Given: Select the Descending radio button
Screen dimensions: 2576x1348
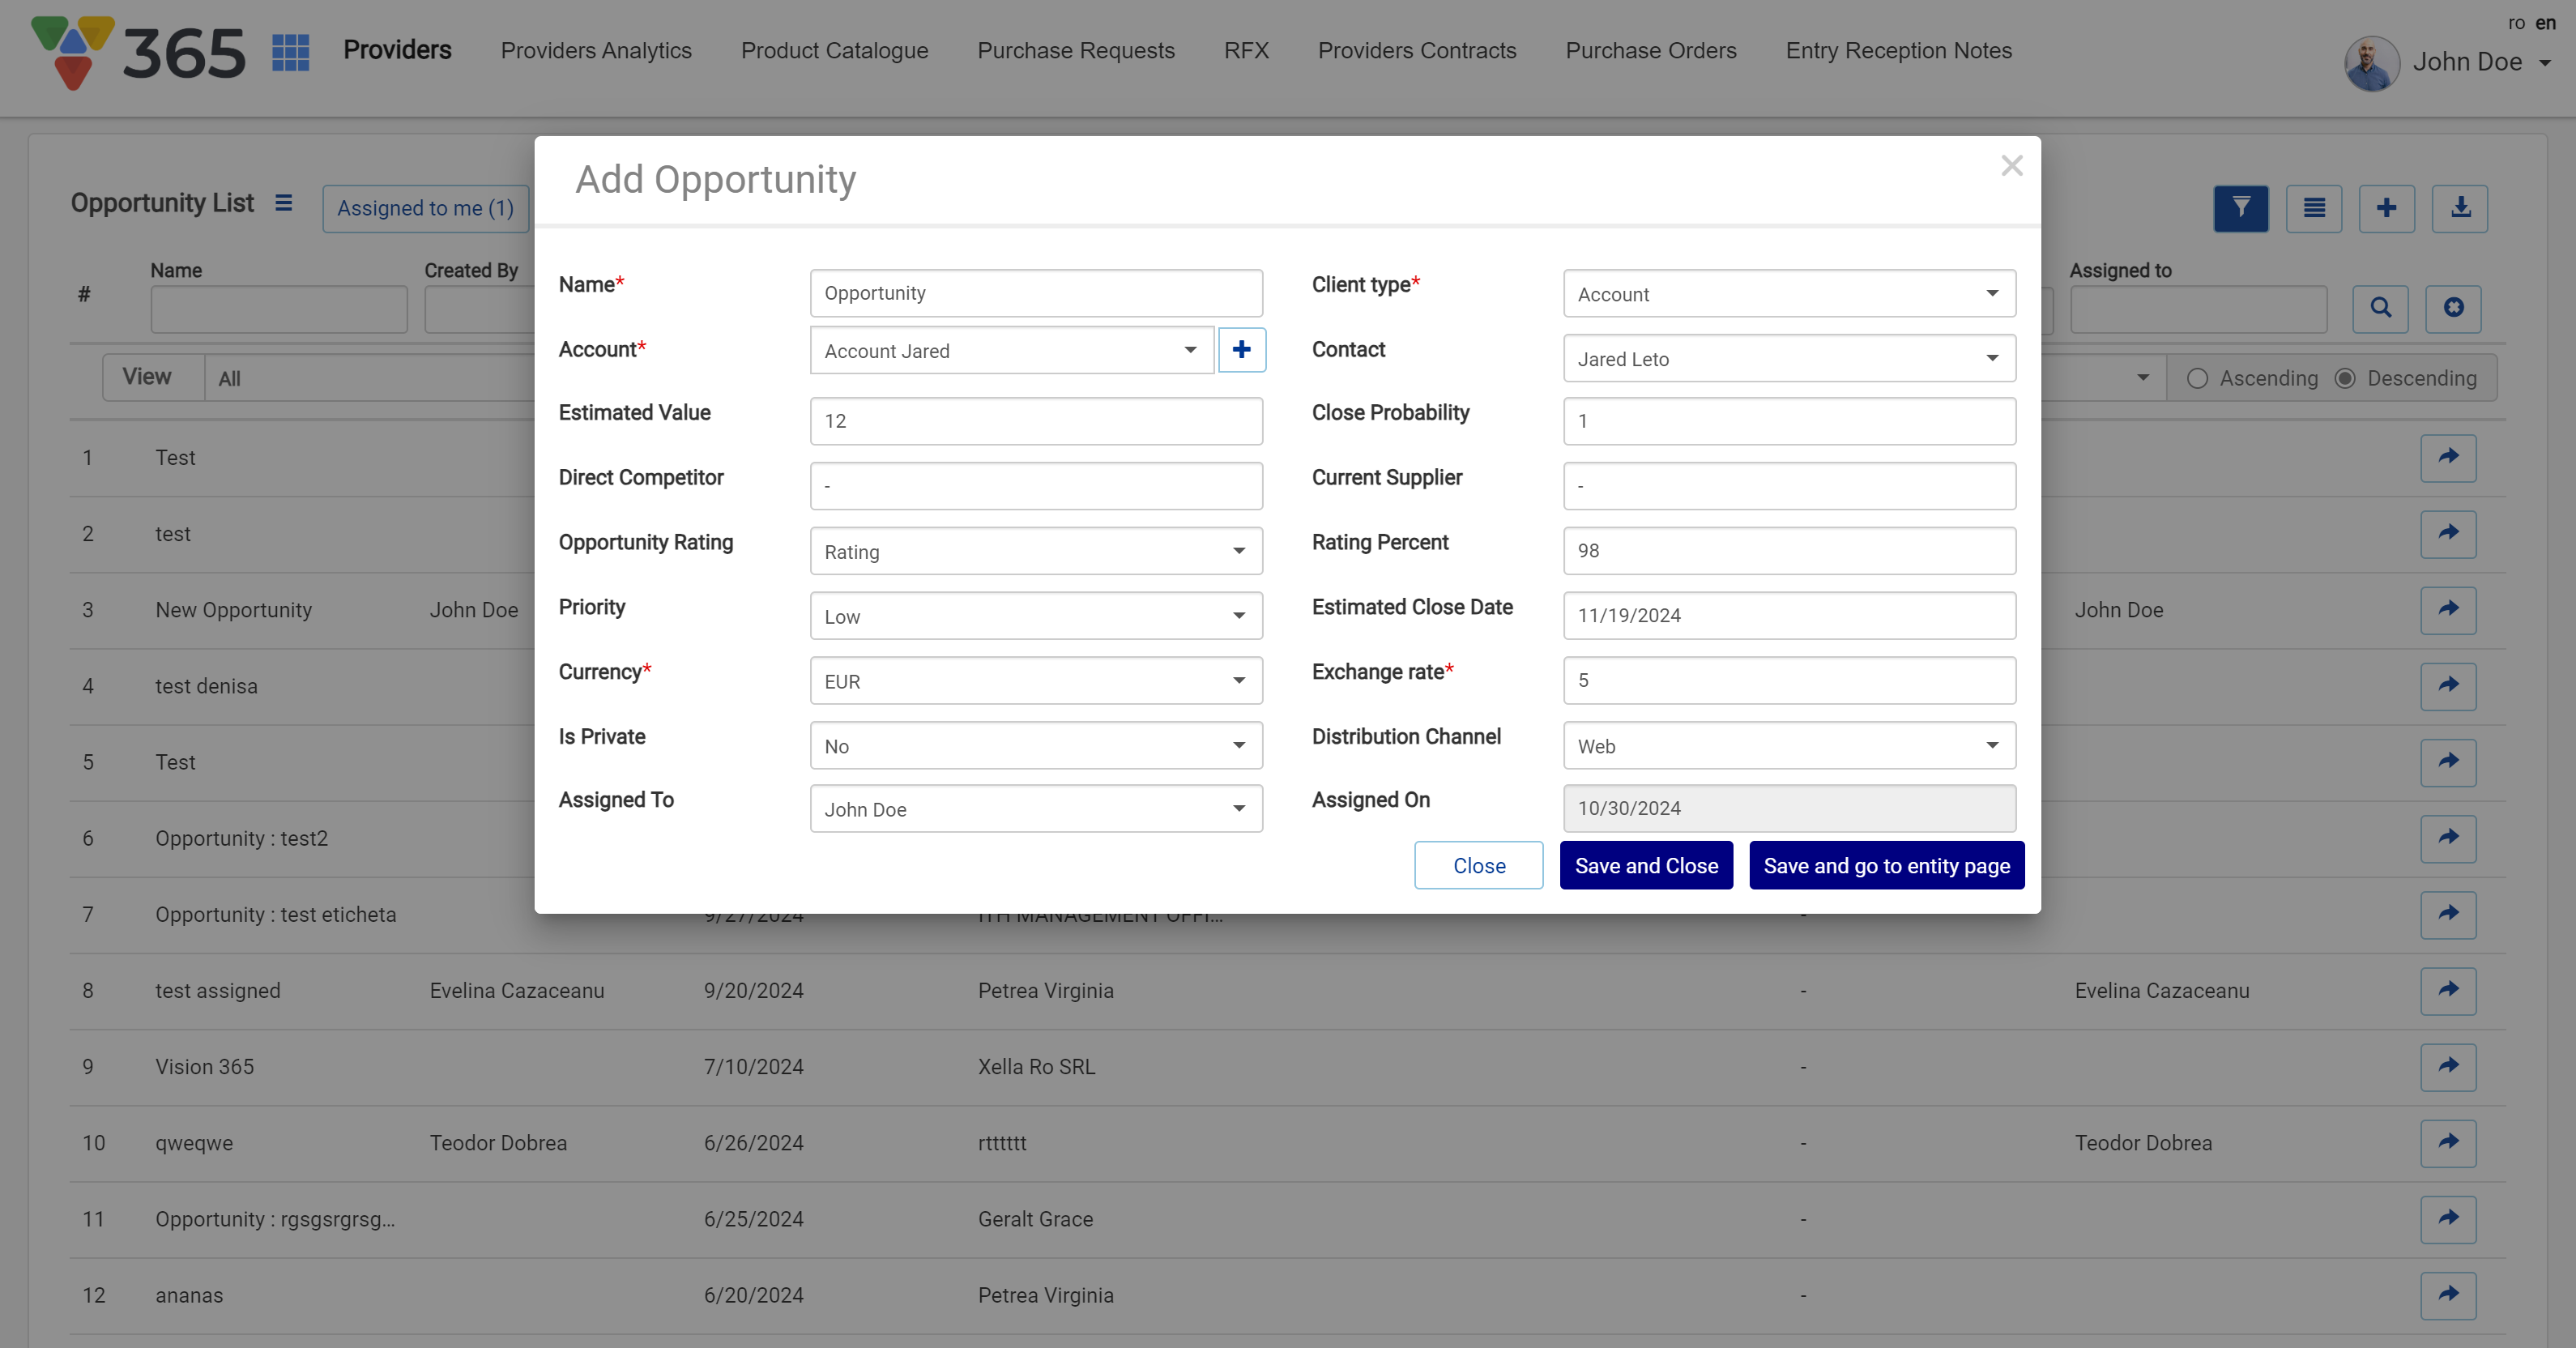Looking at the screenshot, I should click(2344, 378).
